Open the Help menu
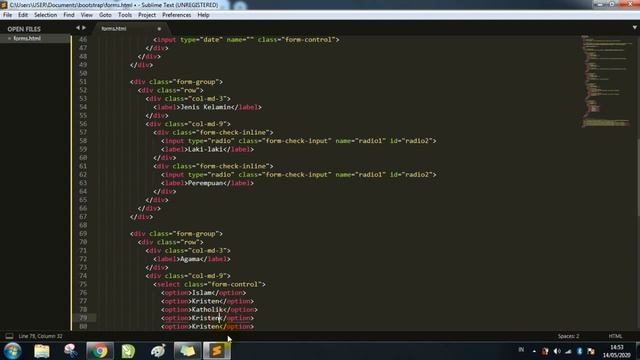The image size is (640, 360). click(203, 15)
